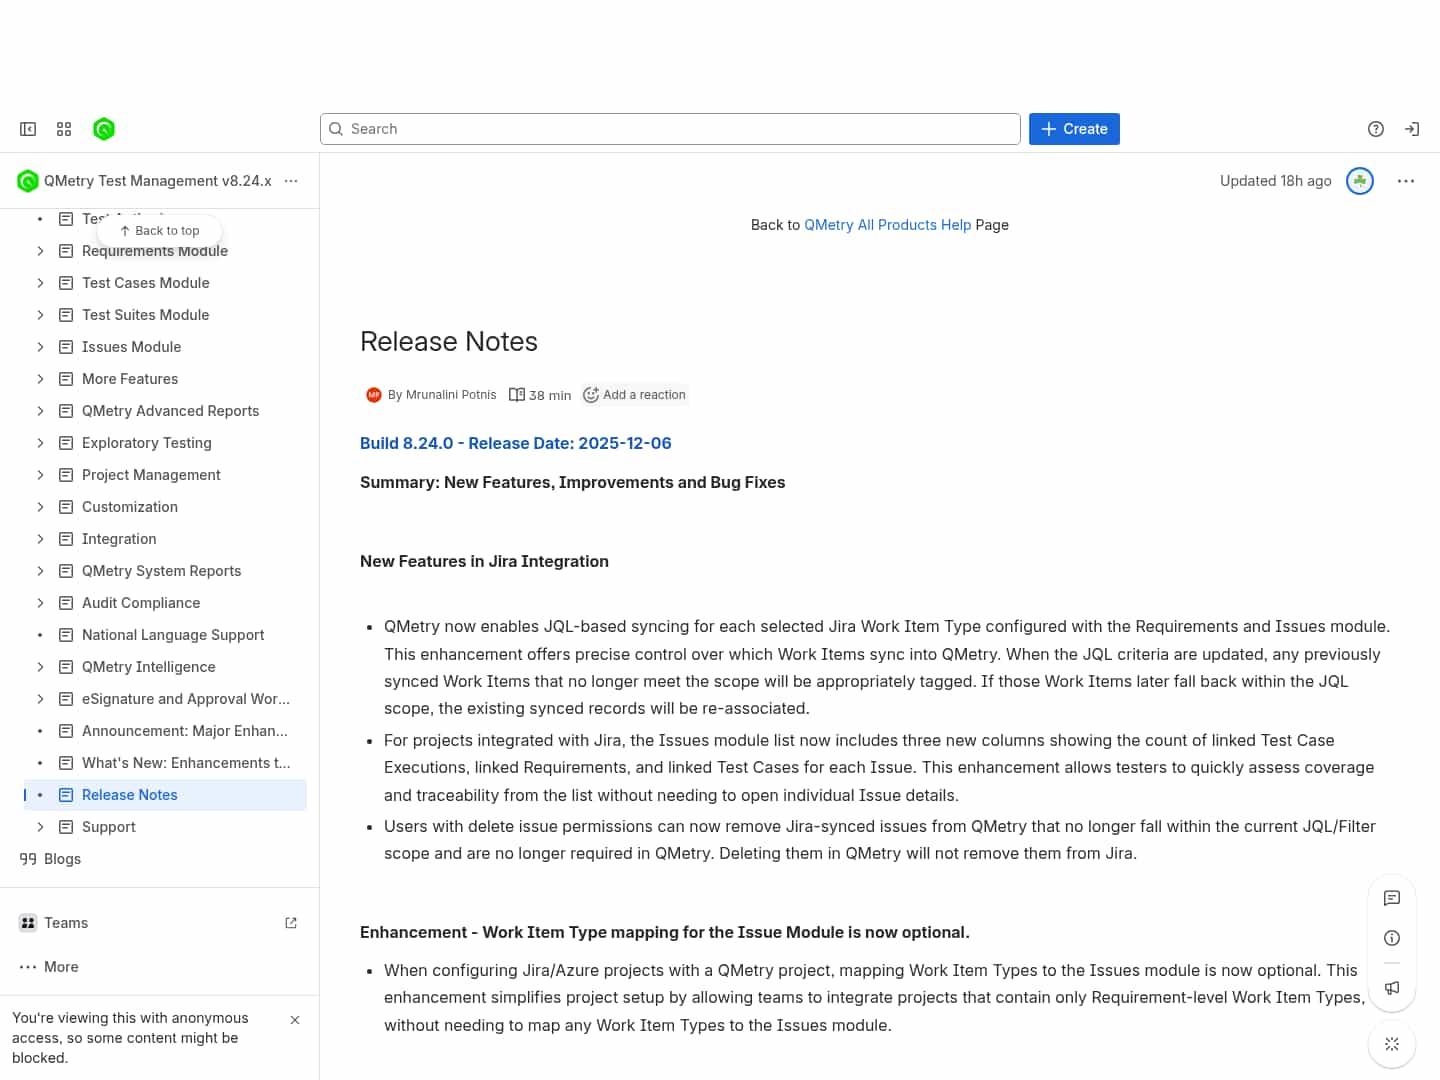Click the 'New Features in Jira Integration' heading
Viewport: 1440px width, 1080px height.
pyautogui.click(x=484, y=562)
